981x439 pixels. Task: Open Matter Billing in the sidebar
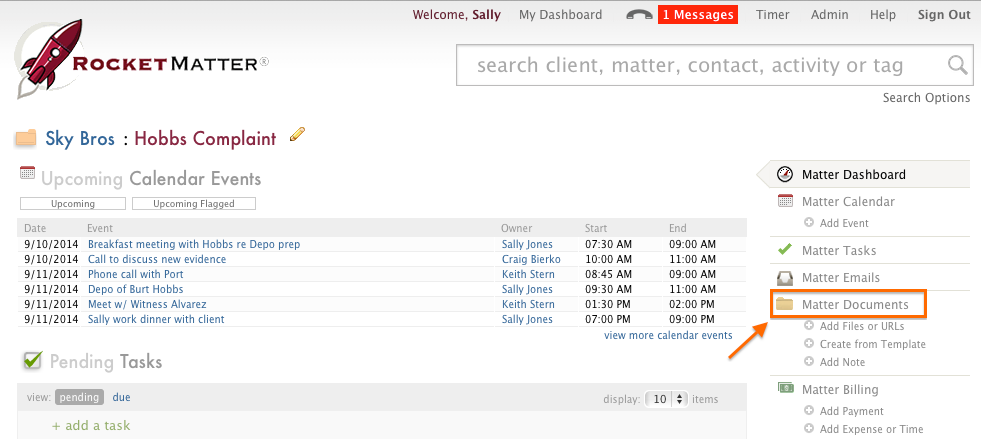click(840, 389)
